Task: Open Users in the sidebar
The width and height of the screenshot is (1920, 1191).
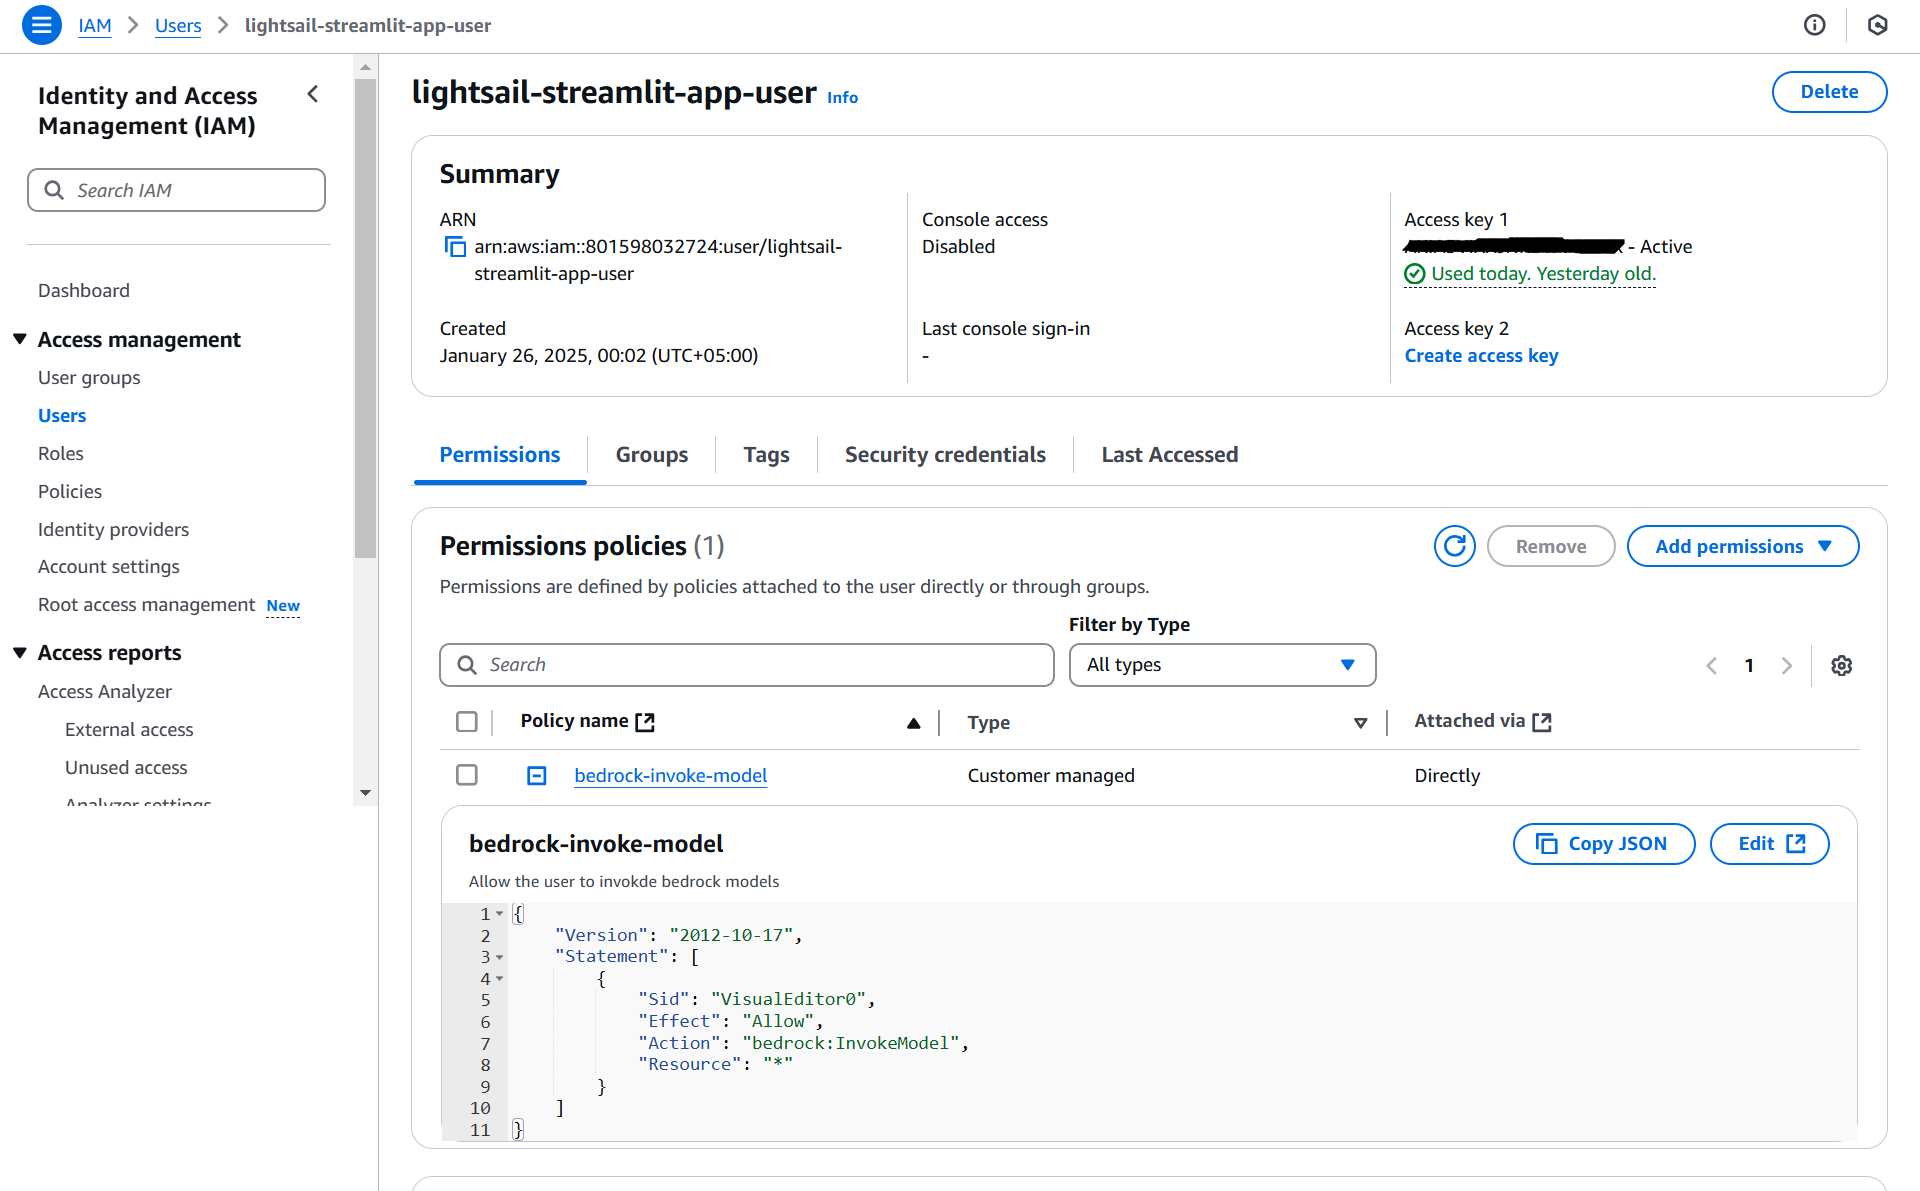Action: [62, 416]
